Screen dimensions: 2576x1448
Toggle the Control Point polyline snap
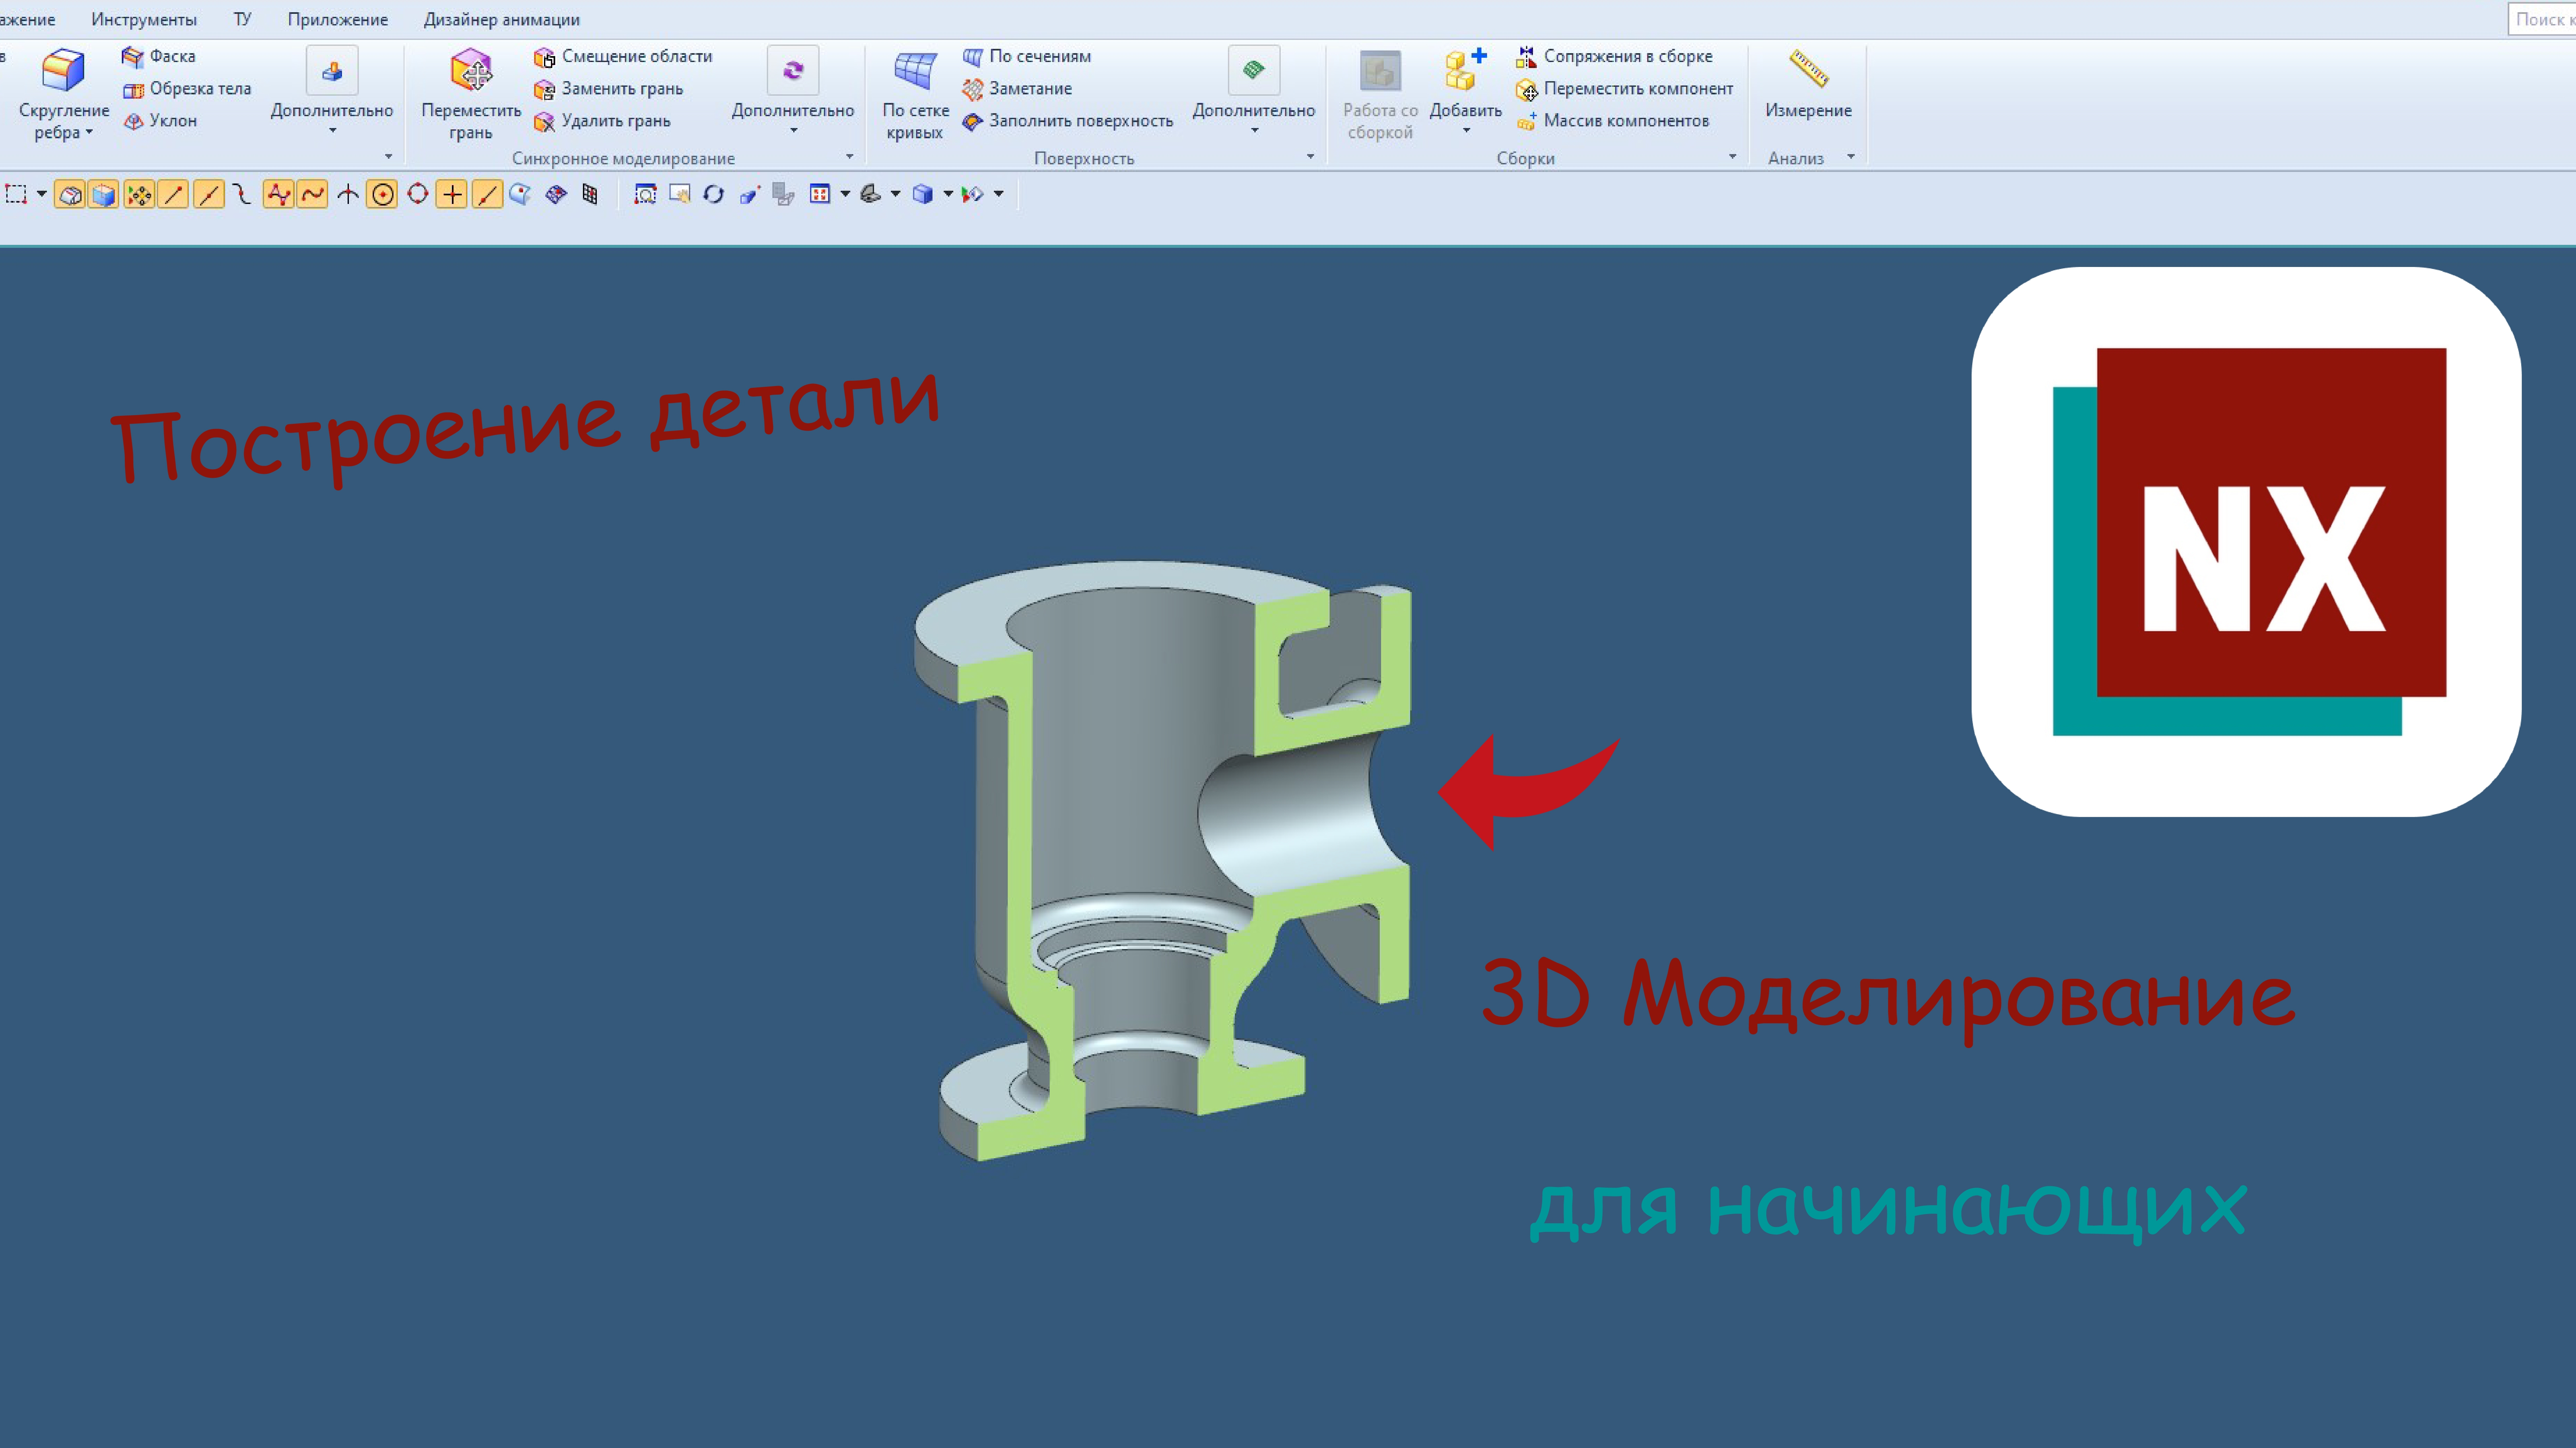tap(279, 194)
